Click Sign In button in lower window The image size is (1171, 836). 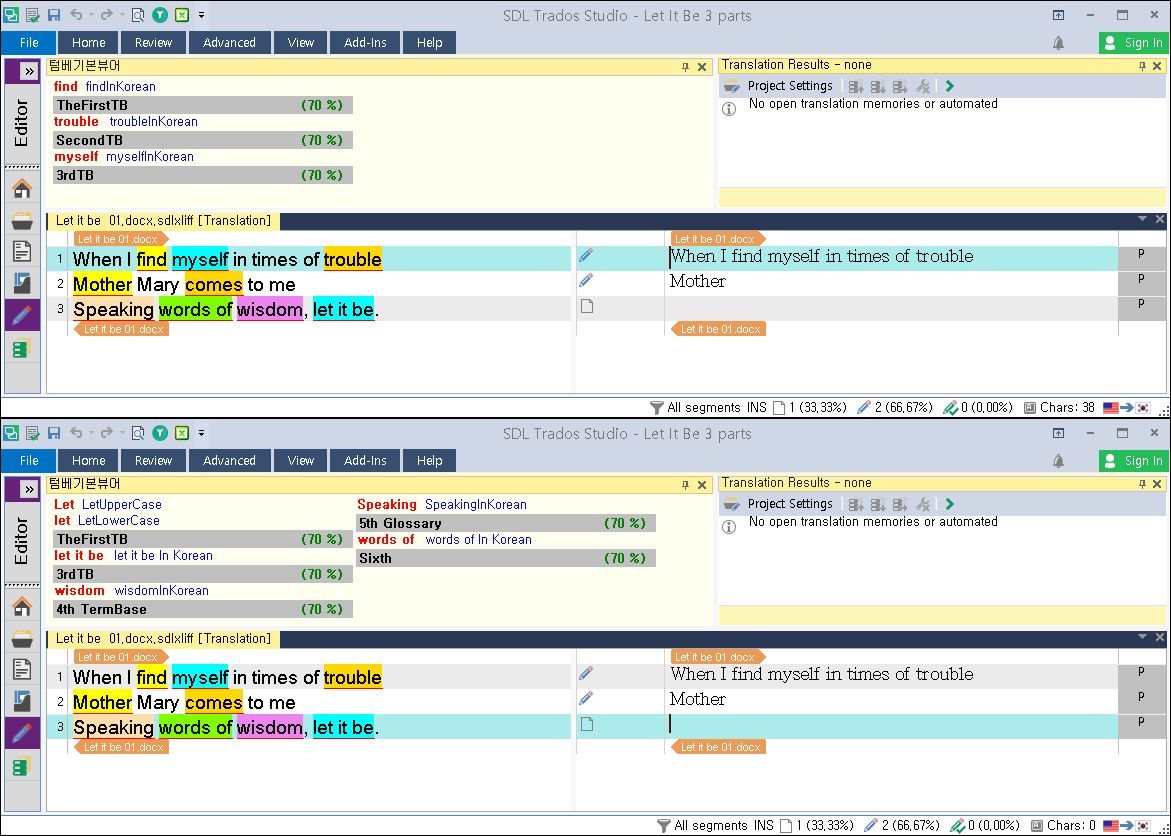click(x=1134, y=461)
